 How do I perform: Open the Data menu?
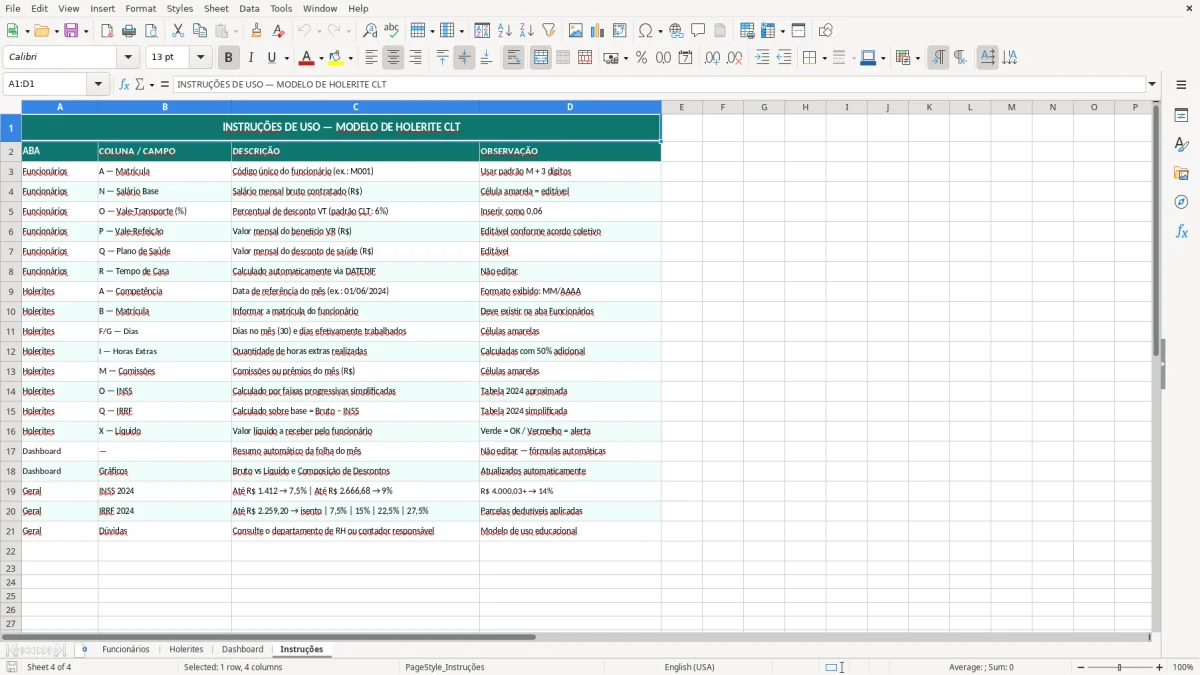point(249,8)
